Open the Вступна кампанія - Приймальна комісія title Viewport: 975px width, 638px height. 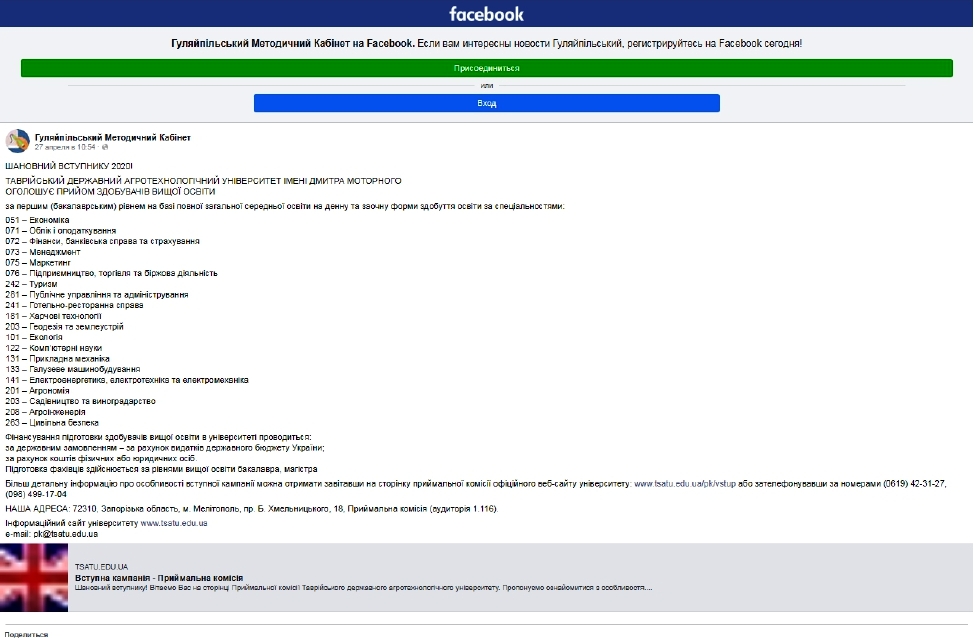coord(159,578)
